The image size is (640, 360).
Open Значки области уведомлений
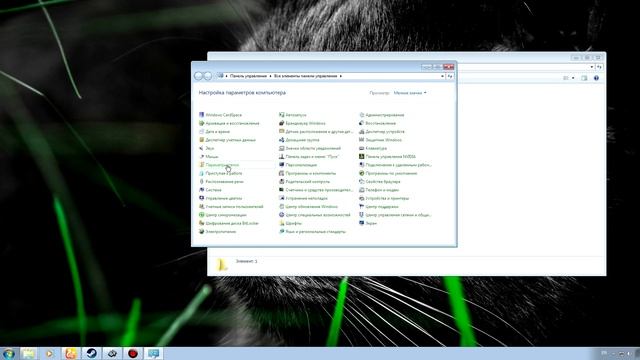pos(310,149)
